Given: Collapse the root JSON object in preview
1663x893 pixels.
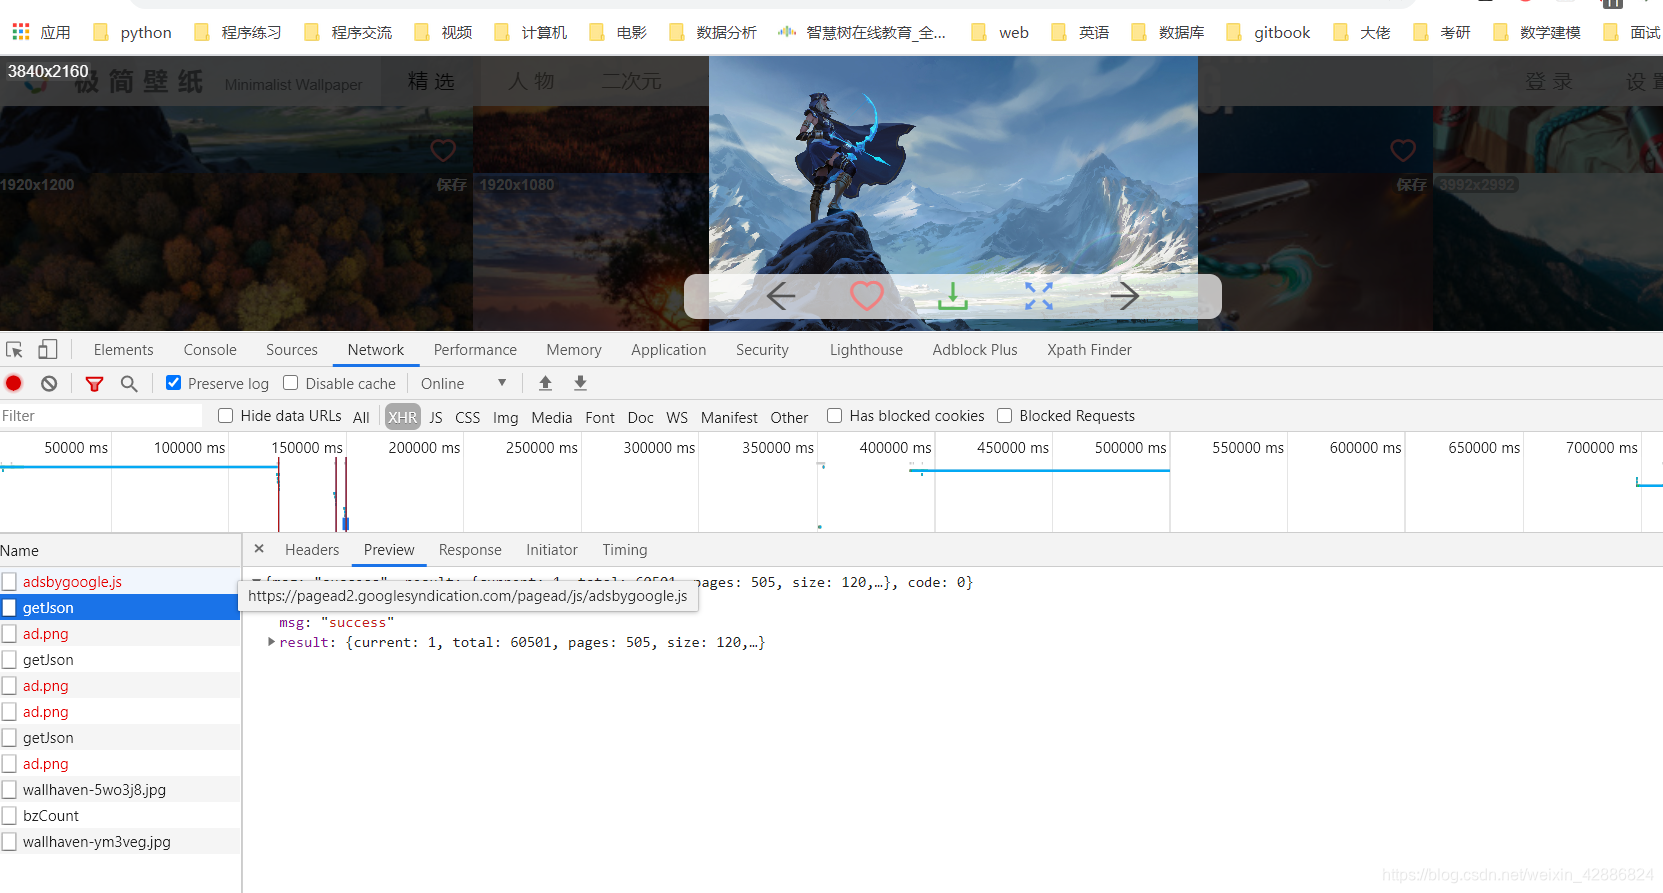Looking at the screenshot, I should (256, 582).
